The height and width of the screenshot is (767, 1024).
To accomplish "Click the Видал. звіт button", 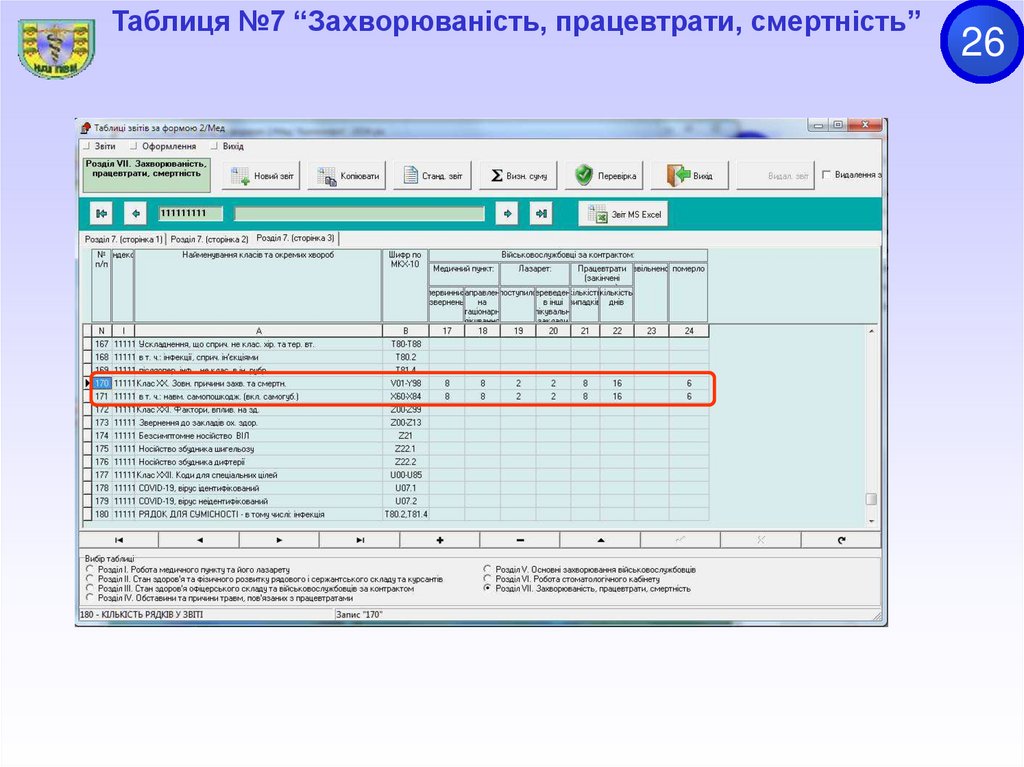I will pos(775,176).
